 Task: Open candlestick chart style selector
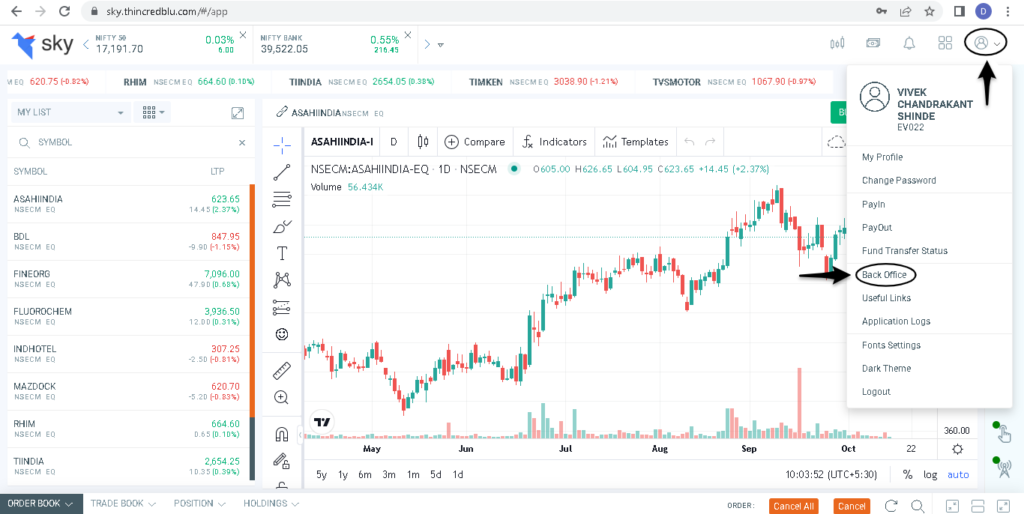(423, 142)
